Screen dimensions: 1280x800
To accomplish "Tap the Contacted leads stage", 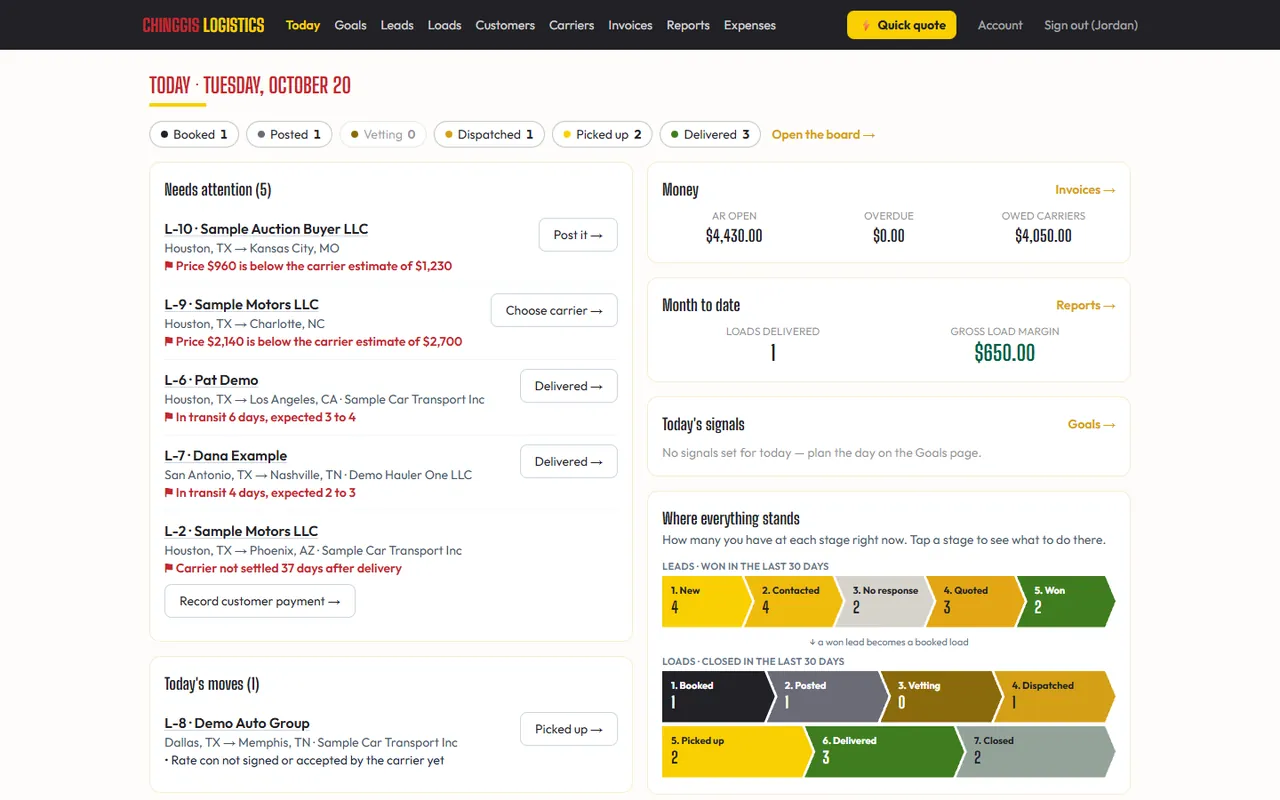I will 797,601.
